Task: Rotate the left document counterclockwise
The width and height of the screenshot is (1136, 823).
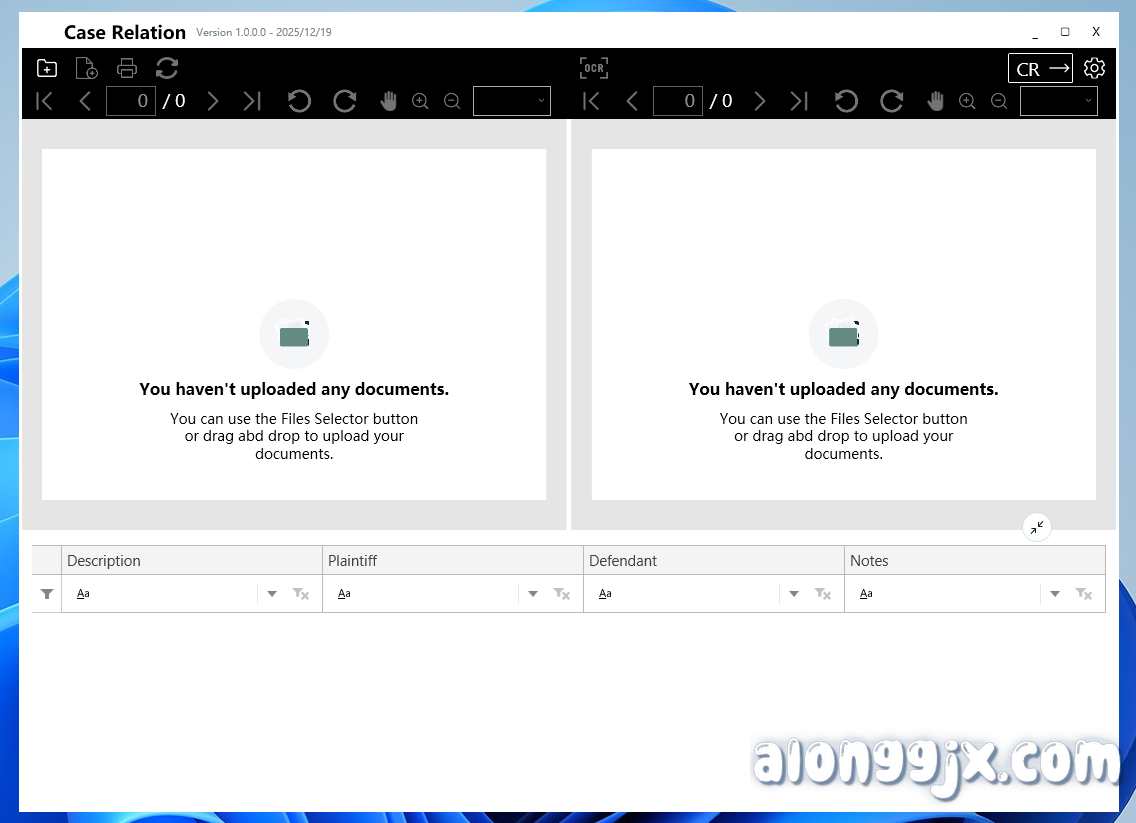Action: click(x=299, y=101)
